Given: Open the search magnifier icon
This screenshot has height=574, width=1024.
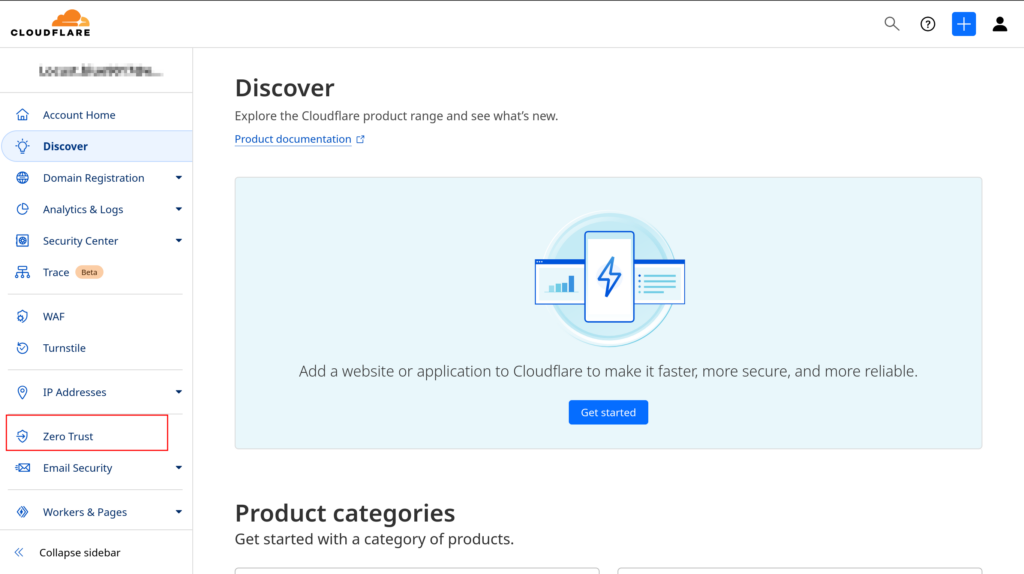Looking at the screenshot, I should click(891, 24).
